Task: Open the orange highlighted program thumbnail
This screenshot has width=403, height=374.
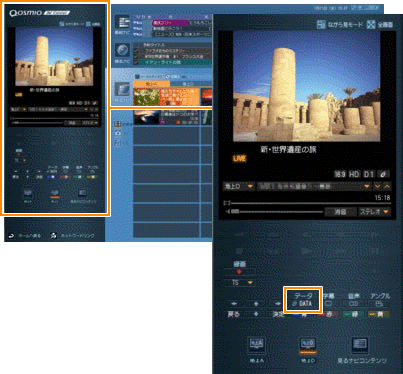Action: point(166,97)
